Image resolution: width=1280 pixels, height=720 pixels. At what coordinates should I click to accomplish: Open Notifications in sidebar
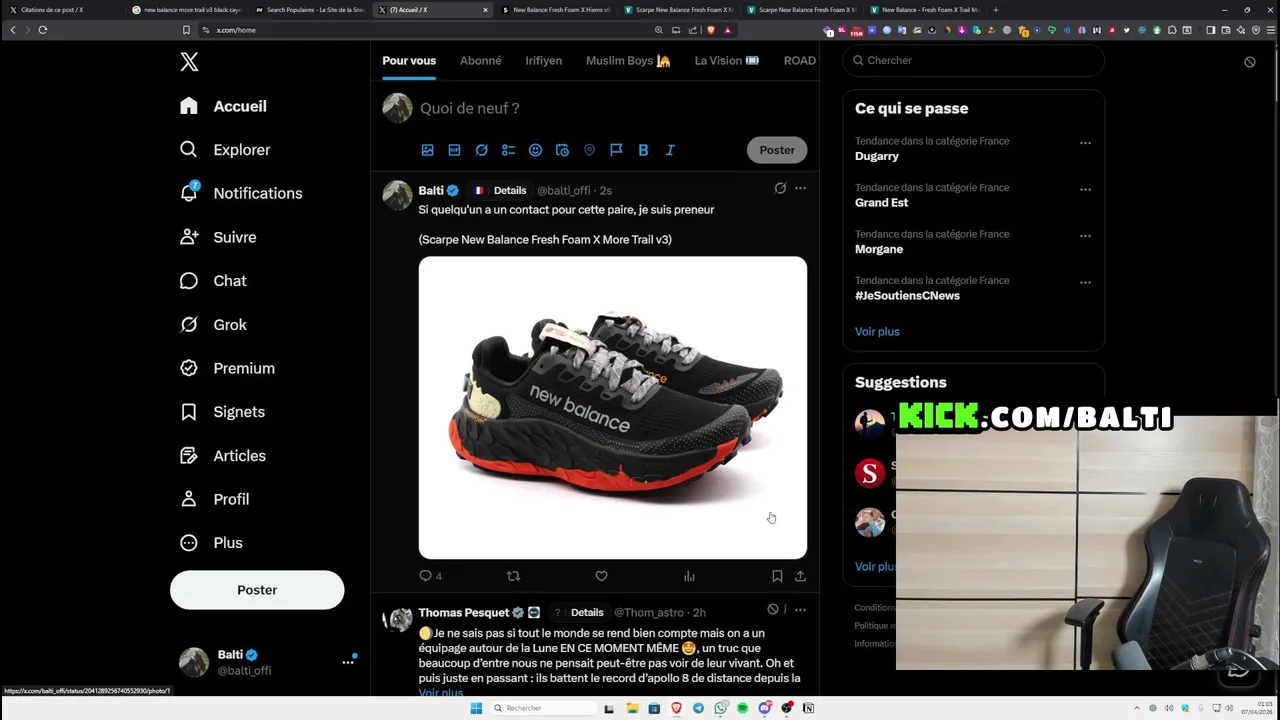(241, 193)
